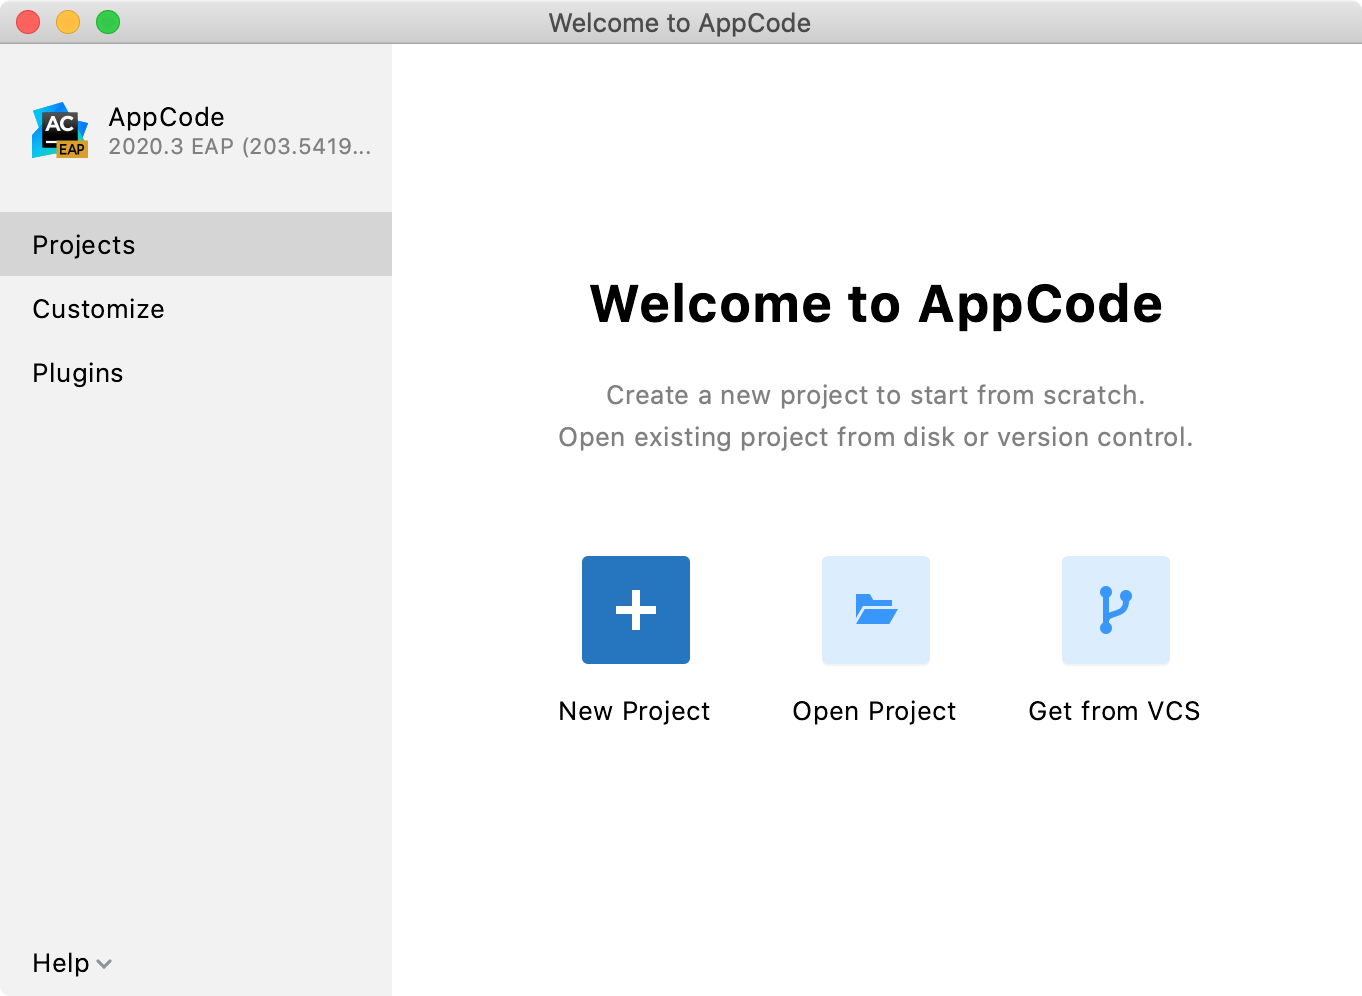Maximize the window with green button
Image resolution: width=1362 pixels, height=996 pixels.
(108, 22)
